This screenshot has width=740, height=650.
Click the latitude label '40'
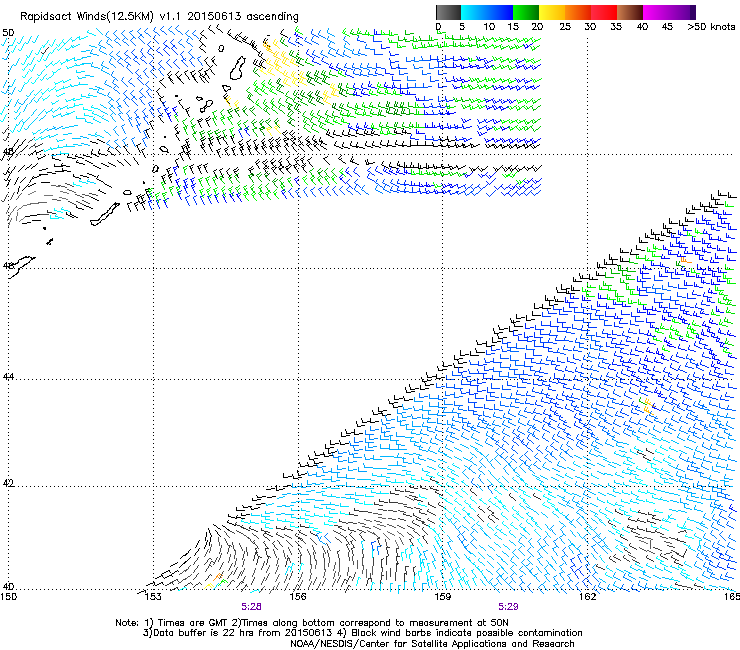(8, 586)
